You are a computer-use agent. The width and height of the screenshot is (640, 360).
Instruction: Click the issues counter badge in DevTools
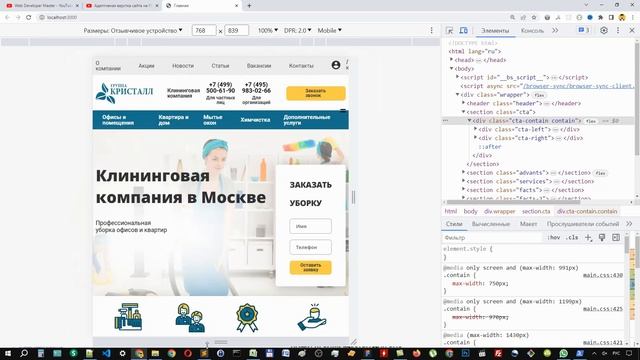click(x=584, y=30)
